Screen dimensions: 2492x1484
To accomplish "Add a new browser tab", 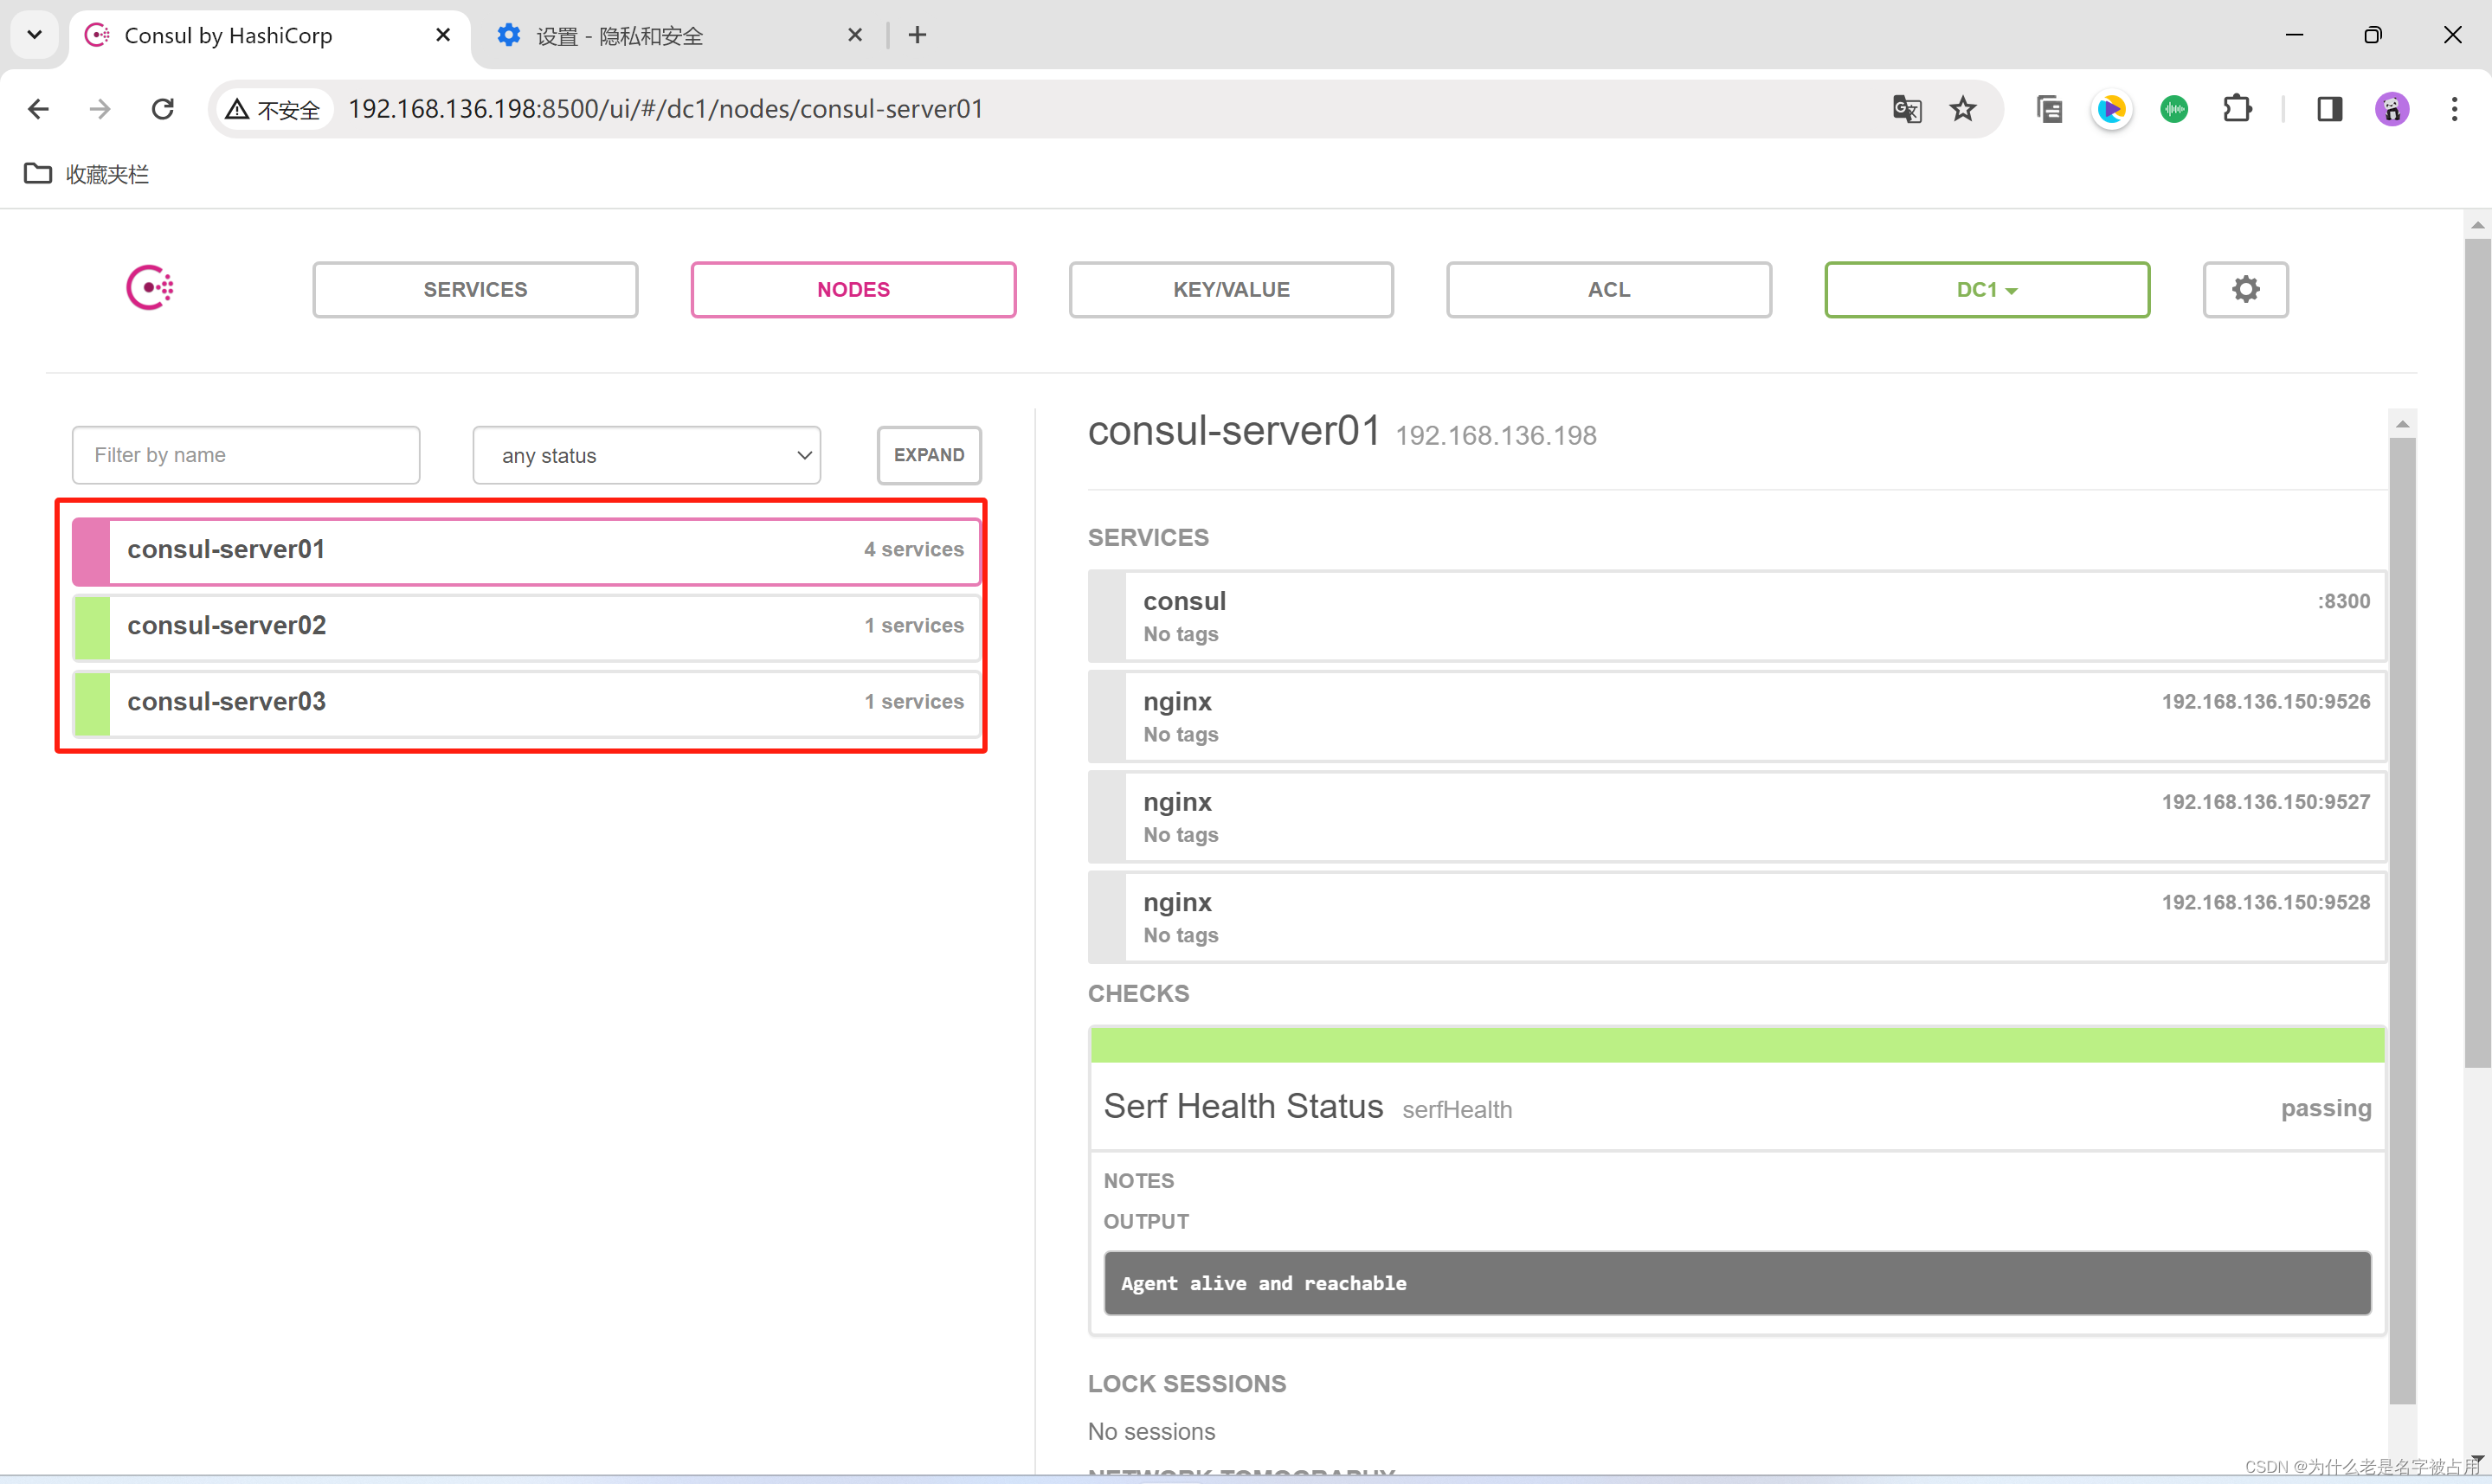I will pos(917,35).
